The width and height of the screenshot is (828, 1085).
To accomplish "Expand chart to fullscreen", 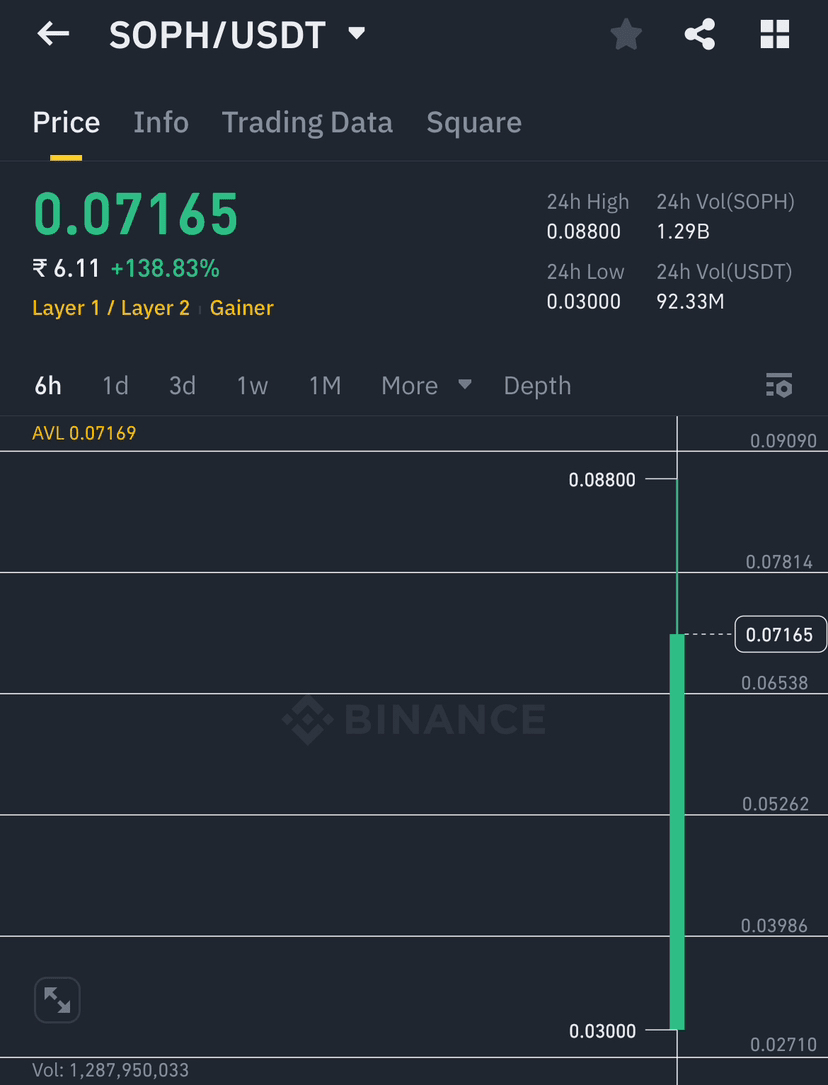I will pos(57,1000).
